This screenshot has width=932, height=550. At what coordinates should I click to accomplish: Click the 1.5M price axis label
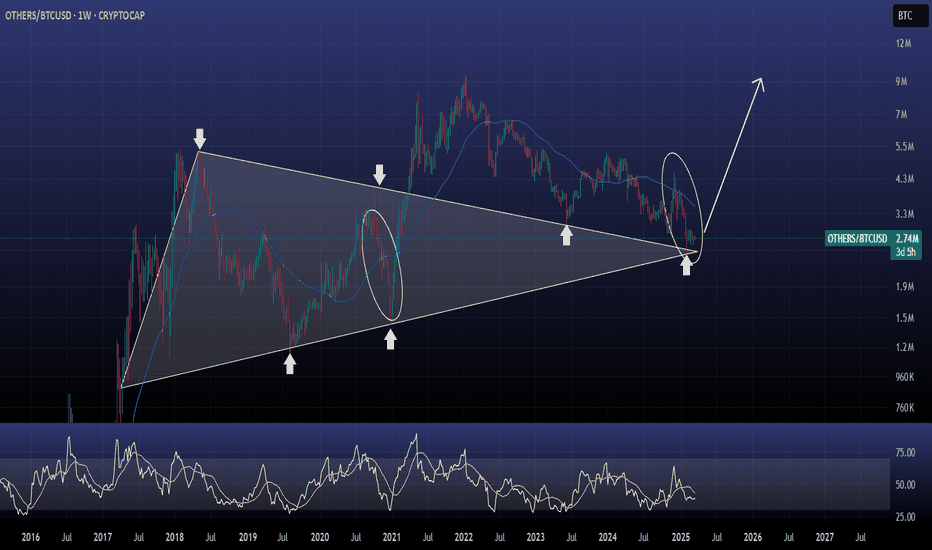pos(905,318)
